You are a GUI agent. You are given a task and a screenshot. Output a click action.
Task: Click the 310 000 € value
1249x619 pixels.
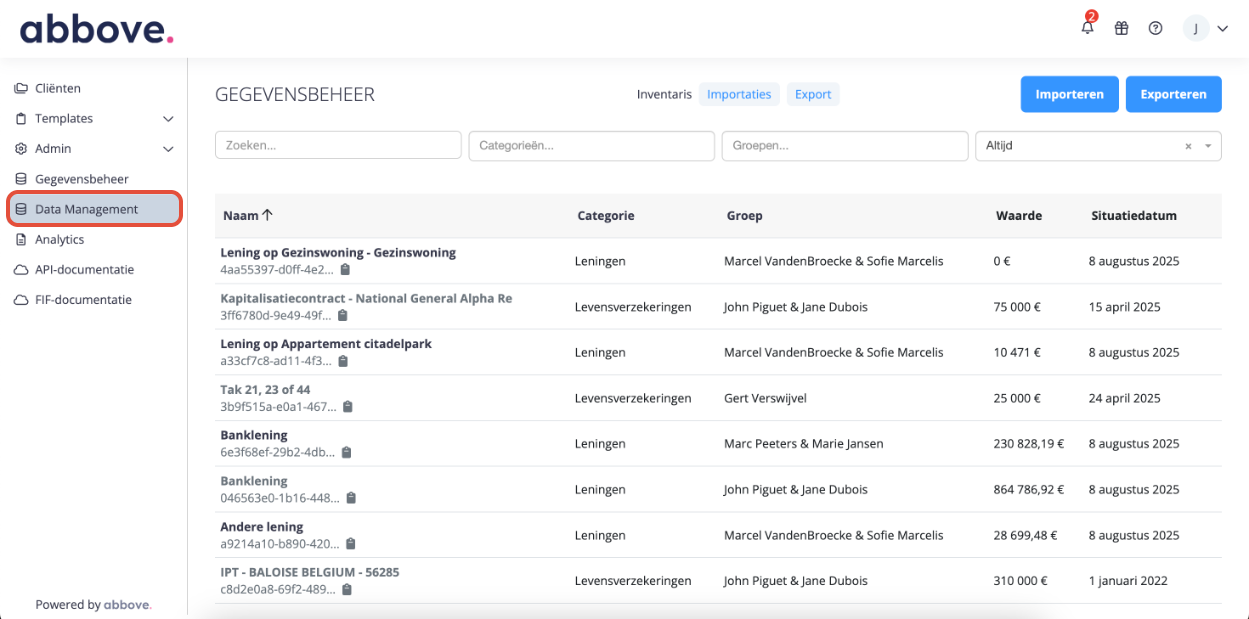click(x=1020, y=581)
